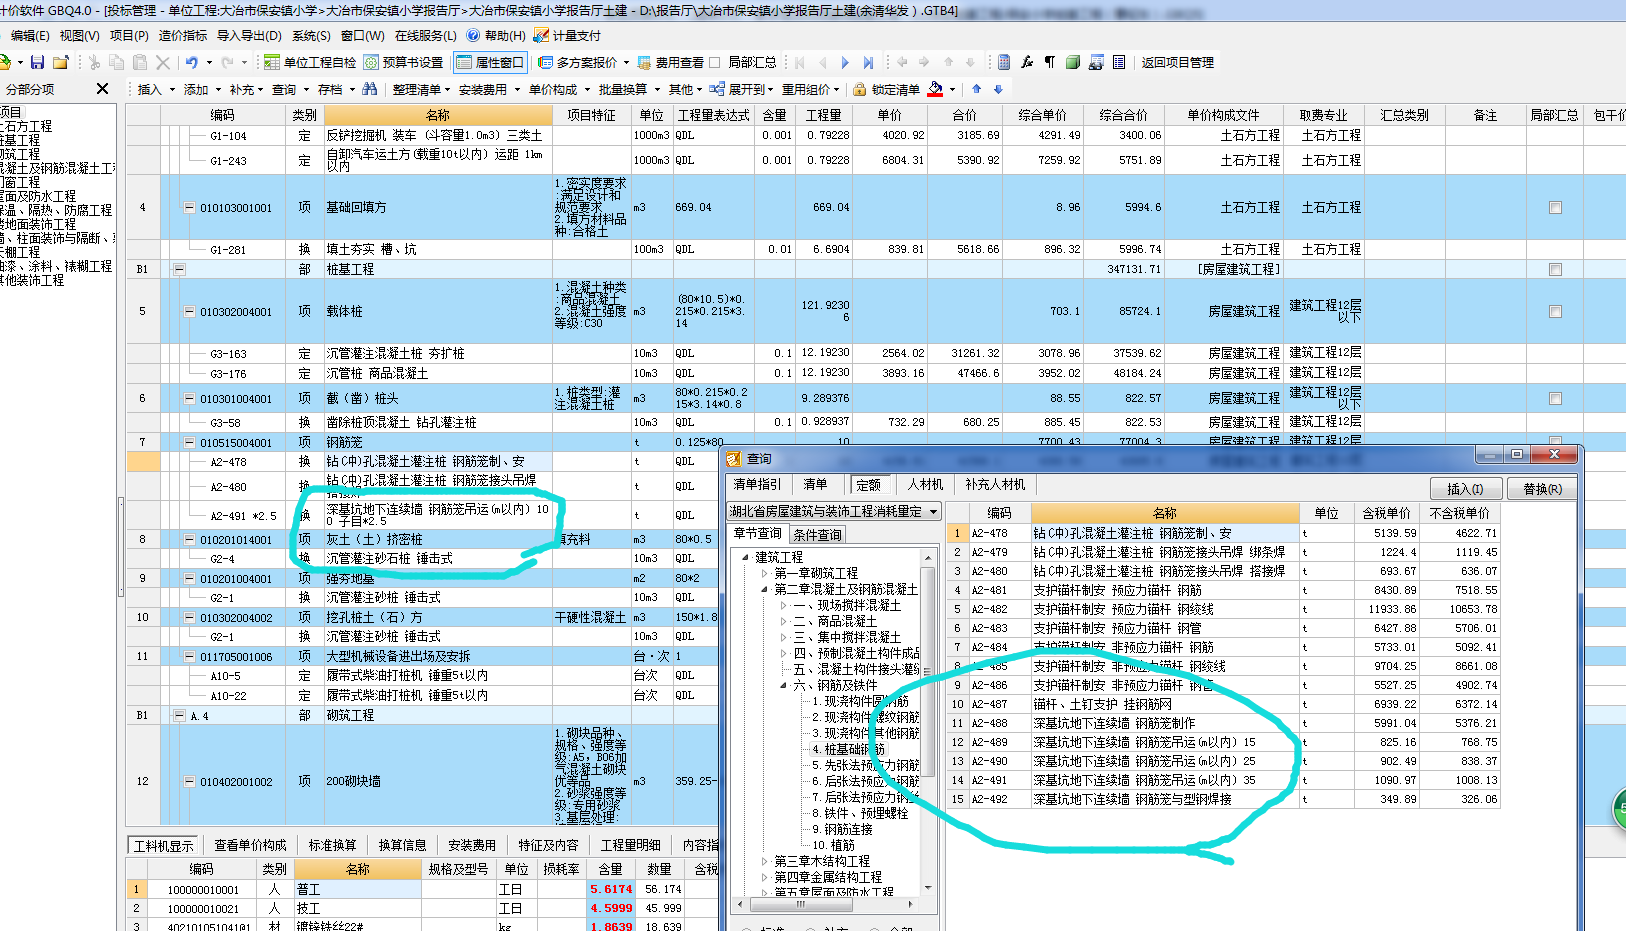Screen dimensions: 1626x931
Task: Click the Copy icon in toolbar
Action: click(117, 62)
